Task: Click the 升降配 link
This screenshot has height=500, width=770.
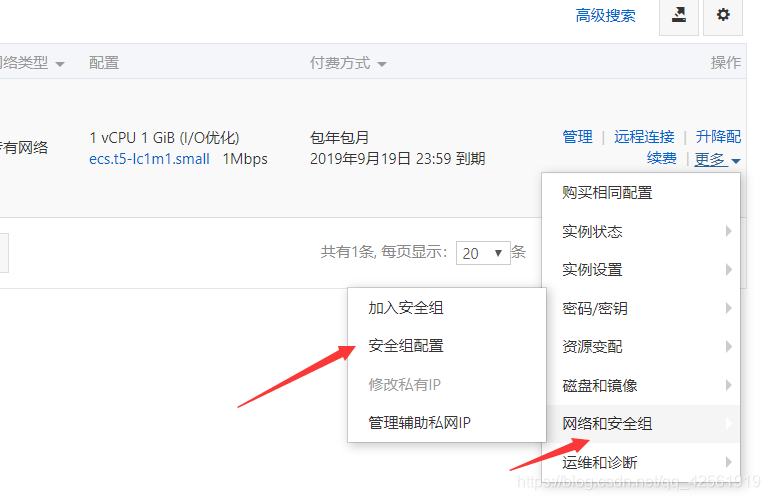Action: (x=718, y=137)
